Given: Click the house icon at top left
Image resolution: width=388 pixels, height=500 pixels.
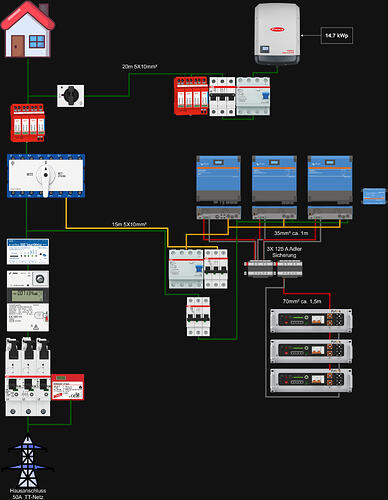Looking at the screenshot, I should tap(28, 29).
